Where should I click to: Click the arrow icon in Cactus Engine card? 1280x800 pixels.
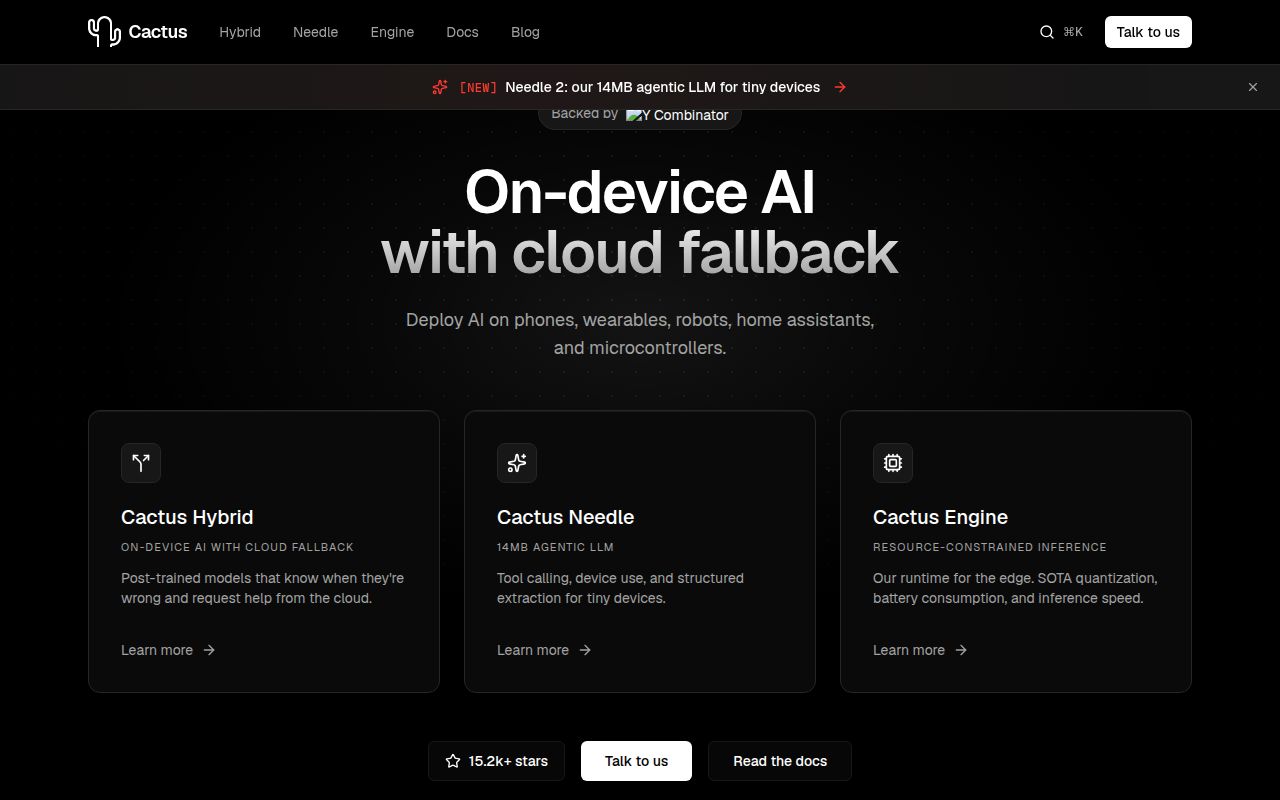click(x=961, y=650)
